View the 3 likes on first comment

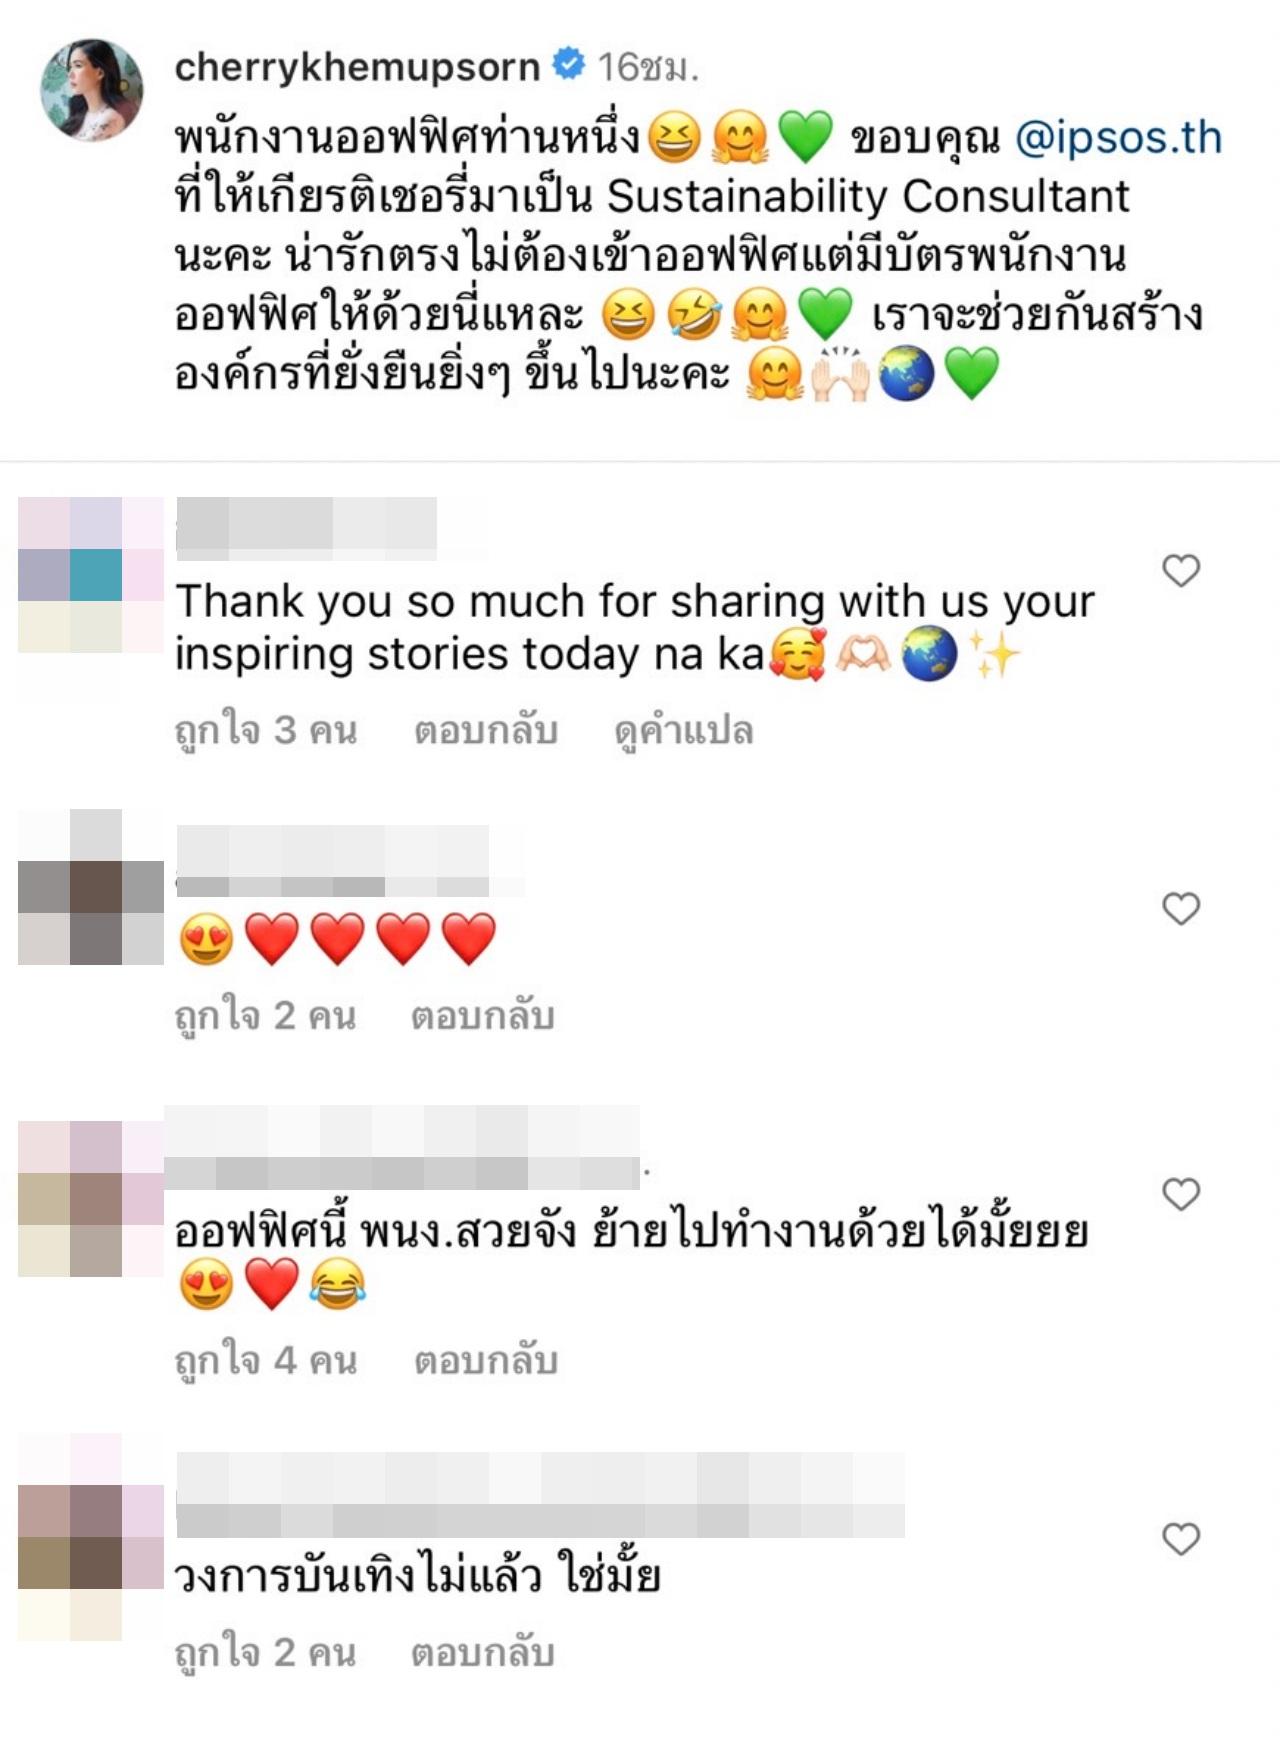(266, 731)
